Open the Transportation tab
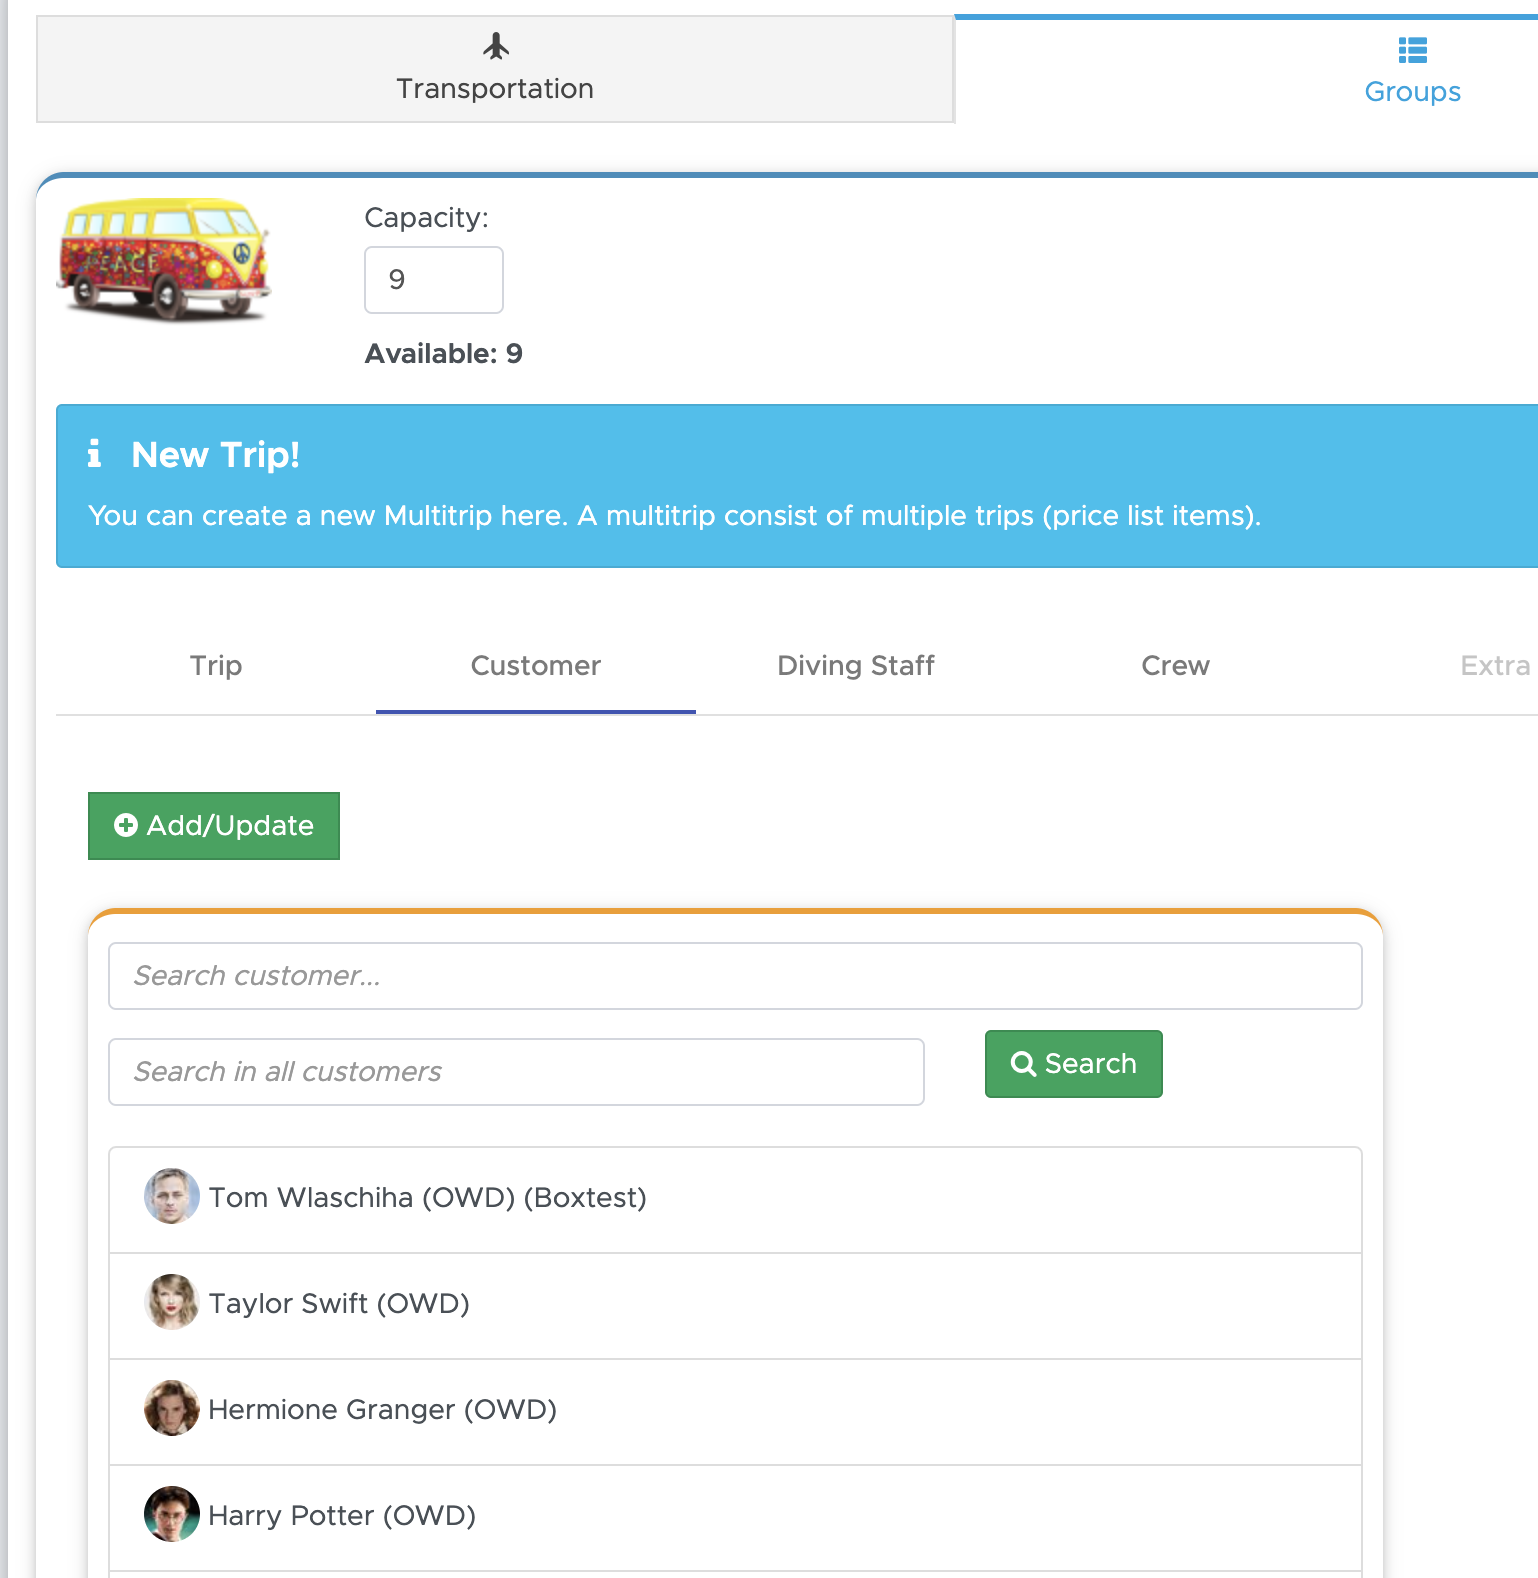This screenshot has width=1538, height=1578. point(495,69)
